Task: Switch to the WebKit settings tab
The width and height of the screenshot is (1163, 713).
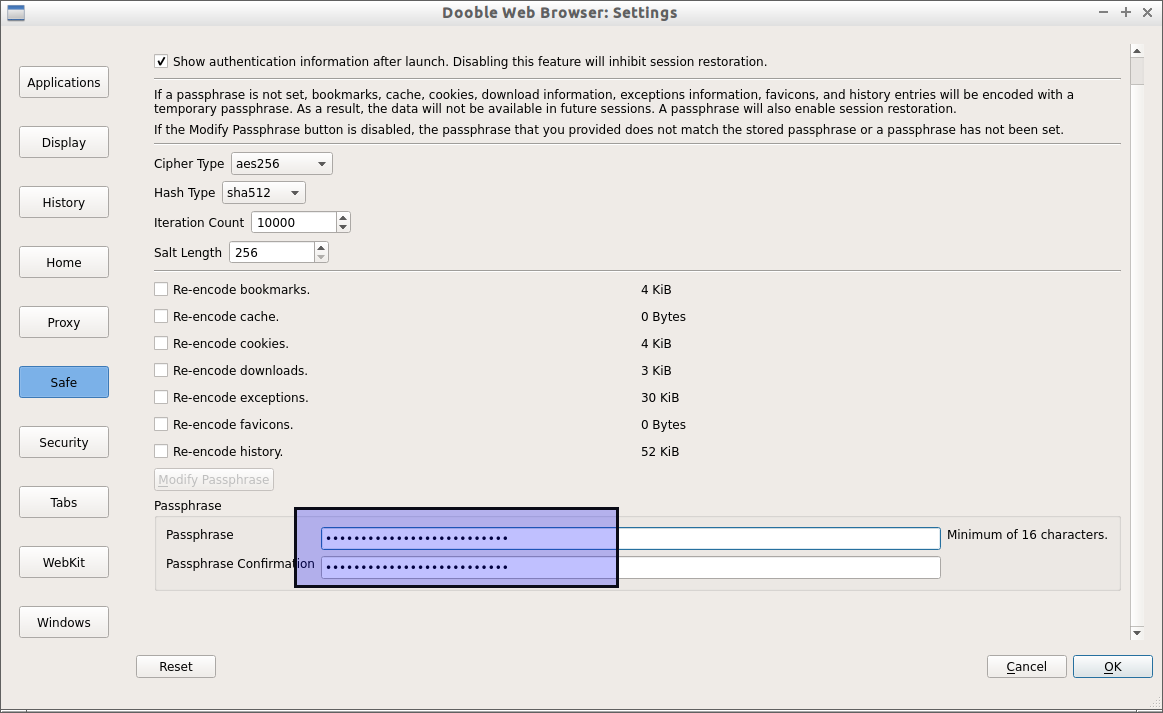Action: [64, 562]
